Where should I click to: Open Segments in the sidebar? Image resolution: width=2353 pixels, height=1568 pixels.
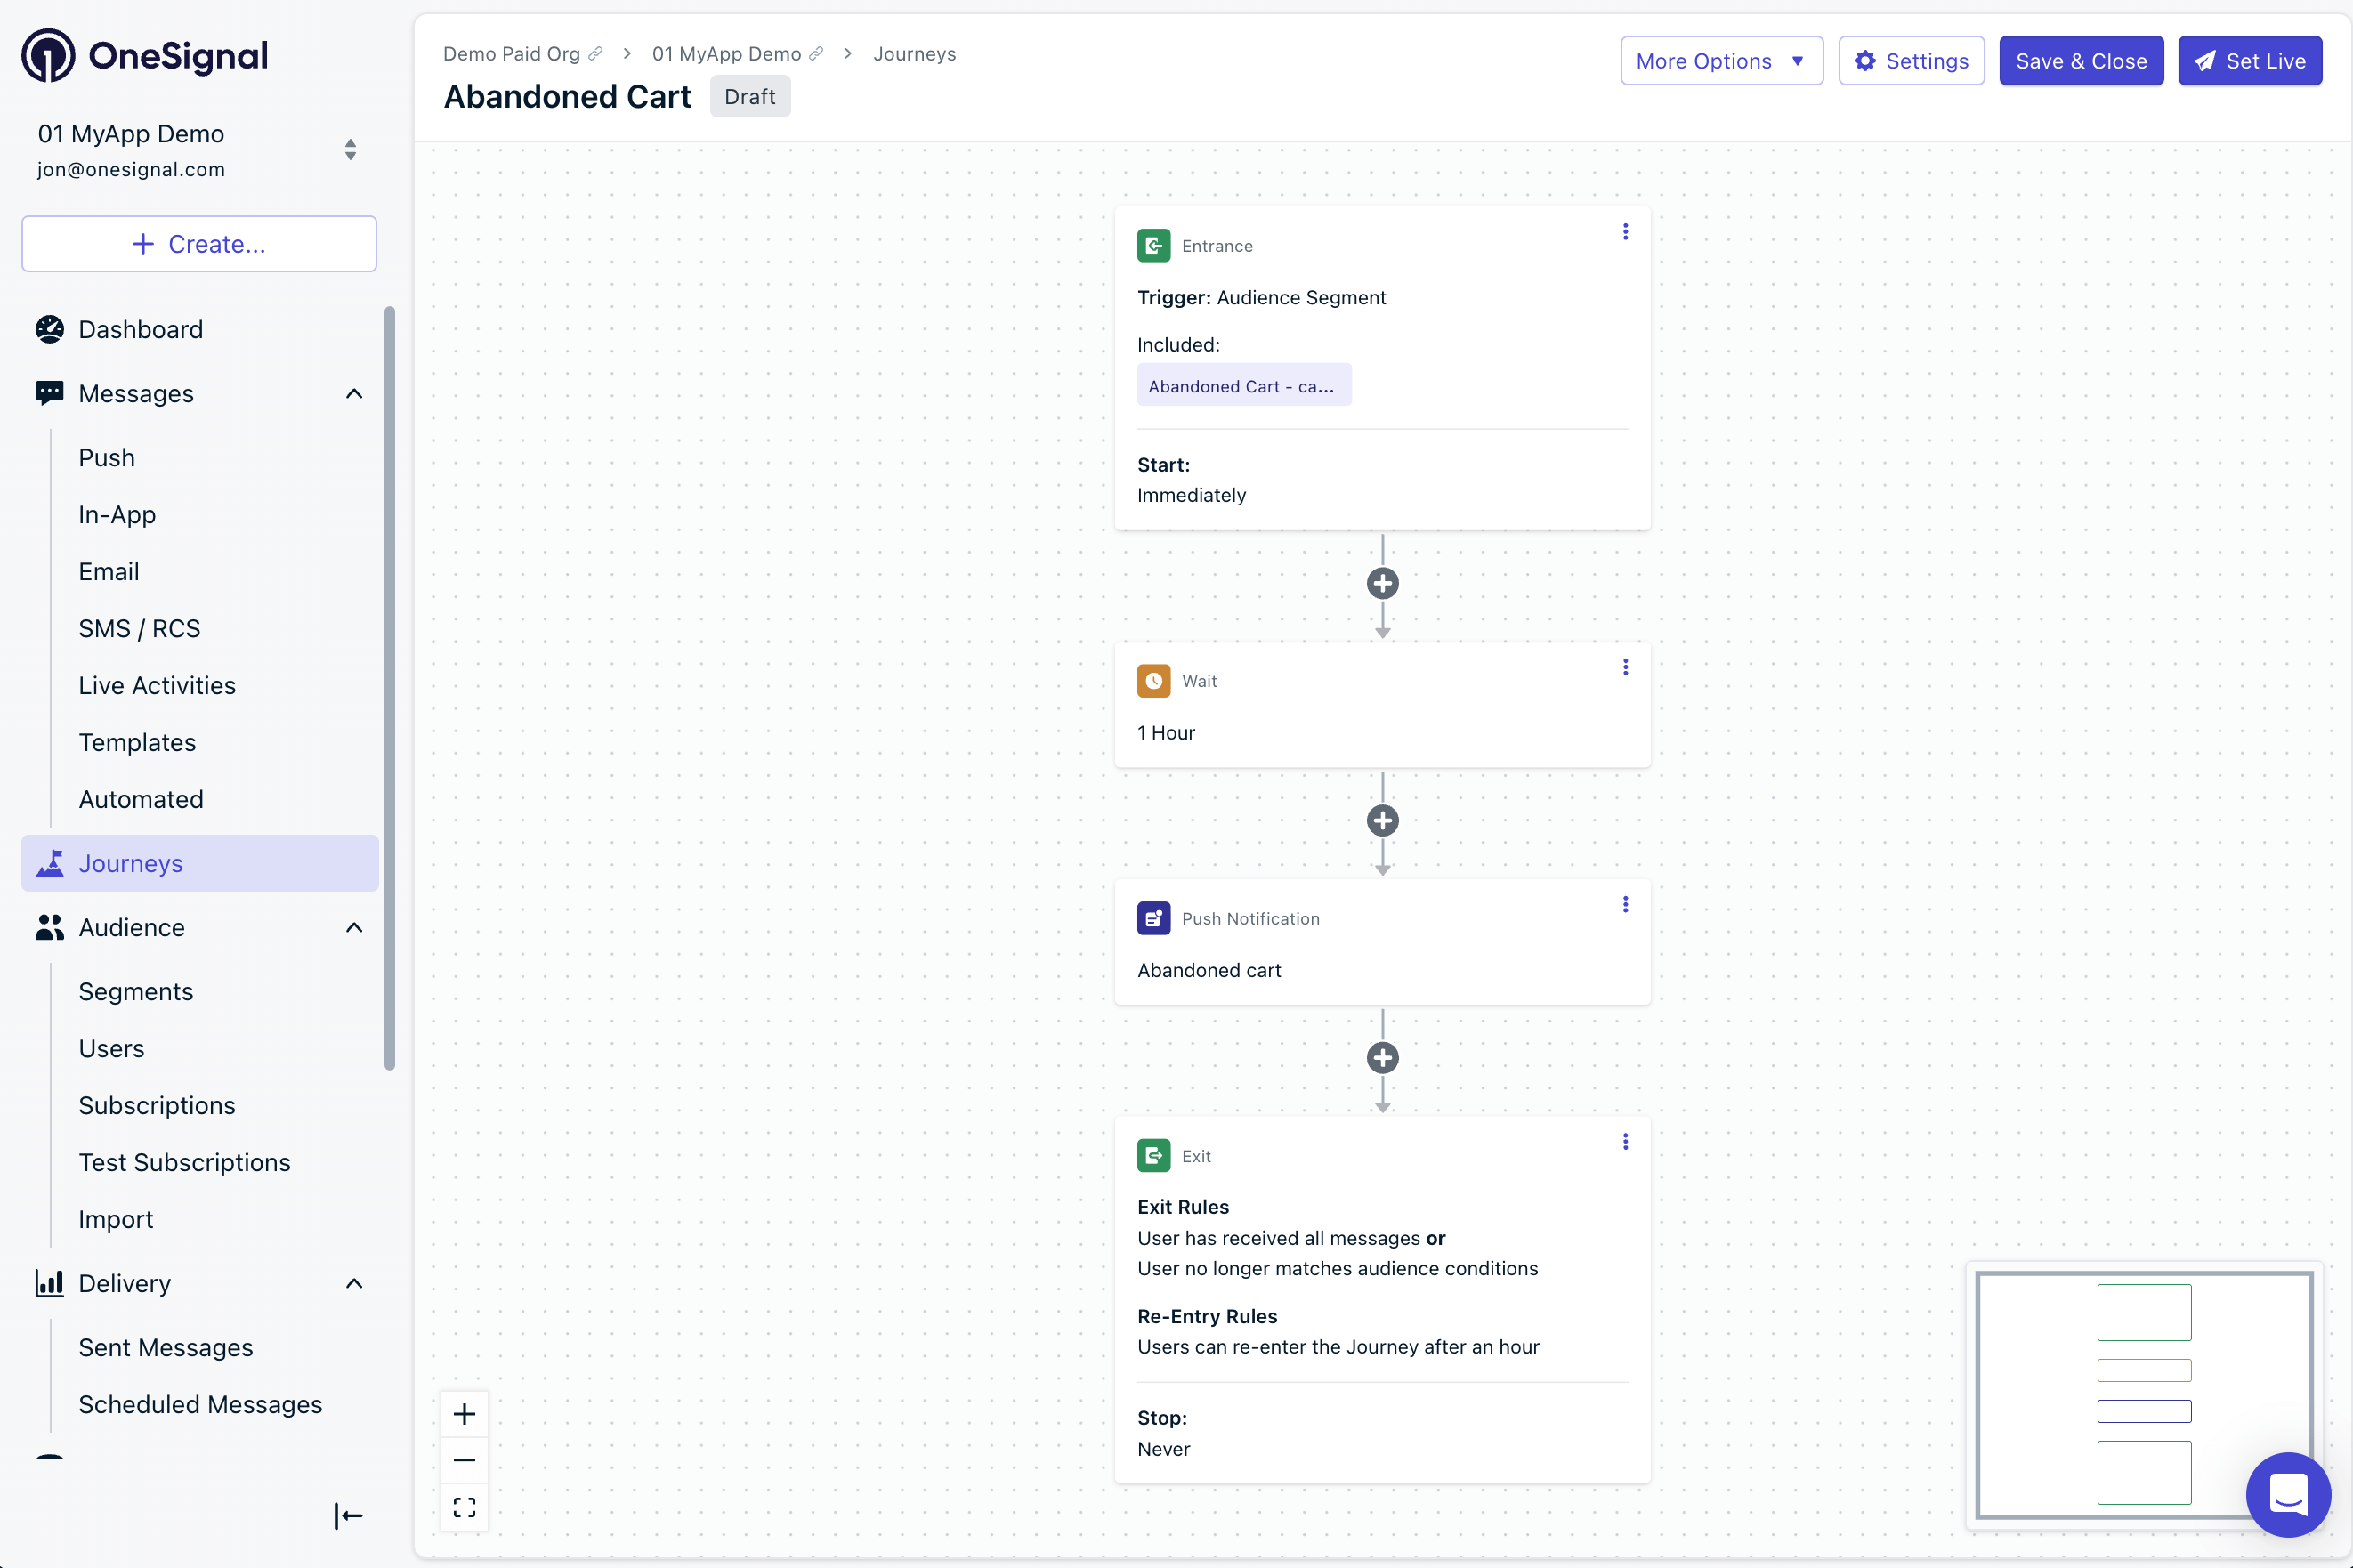tap(136, 991)
